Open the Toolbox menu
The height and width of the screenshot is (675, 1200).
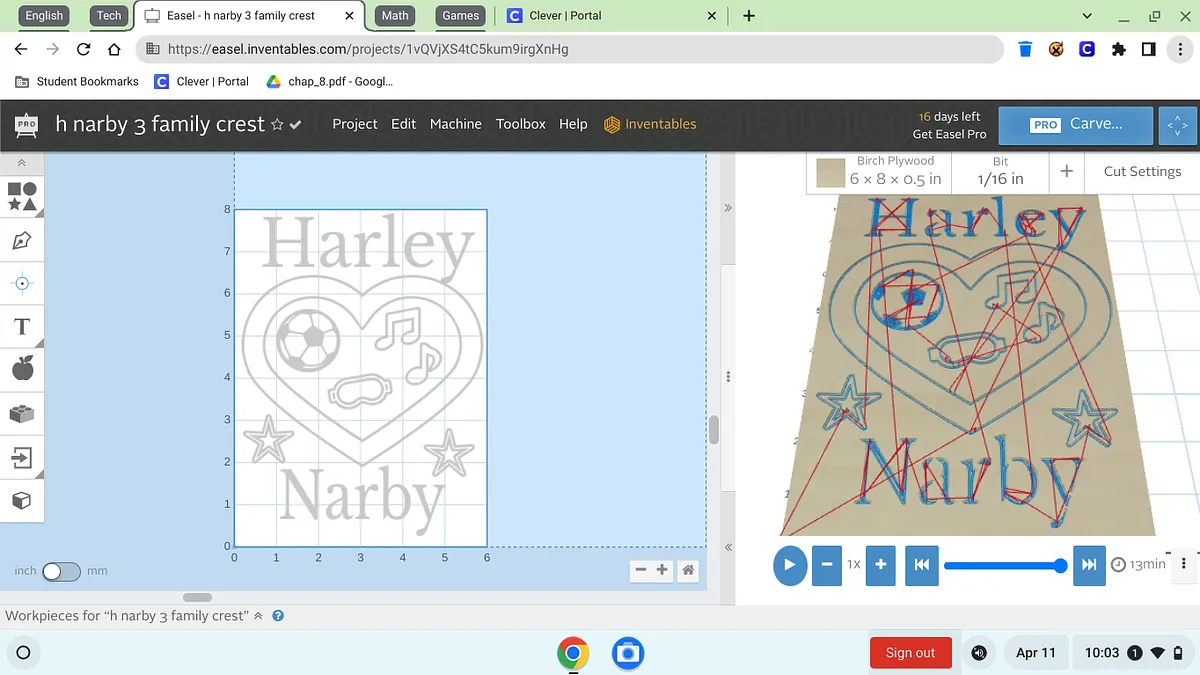[520, 124]
